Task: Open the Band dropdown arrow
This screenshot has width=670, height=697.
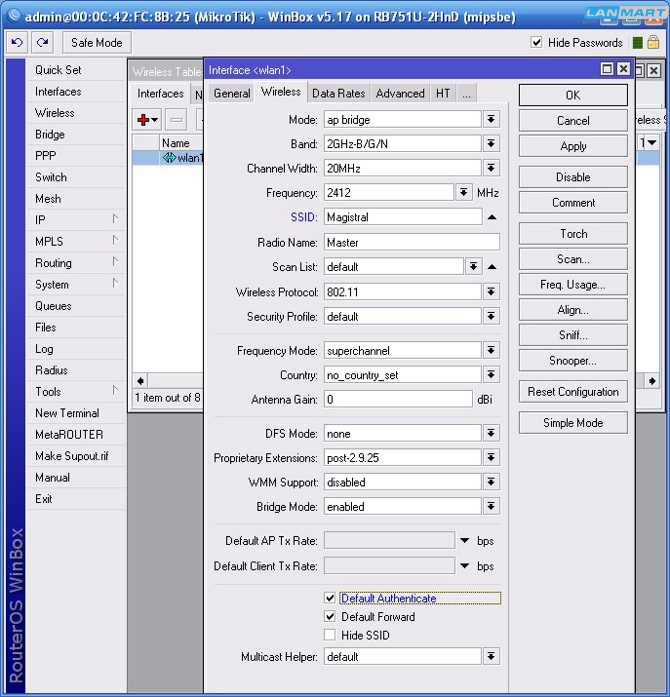Action: pos(491,144)
